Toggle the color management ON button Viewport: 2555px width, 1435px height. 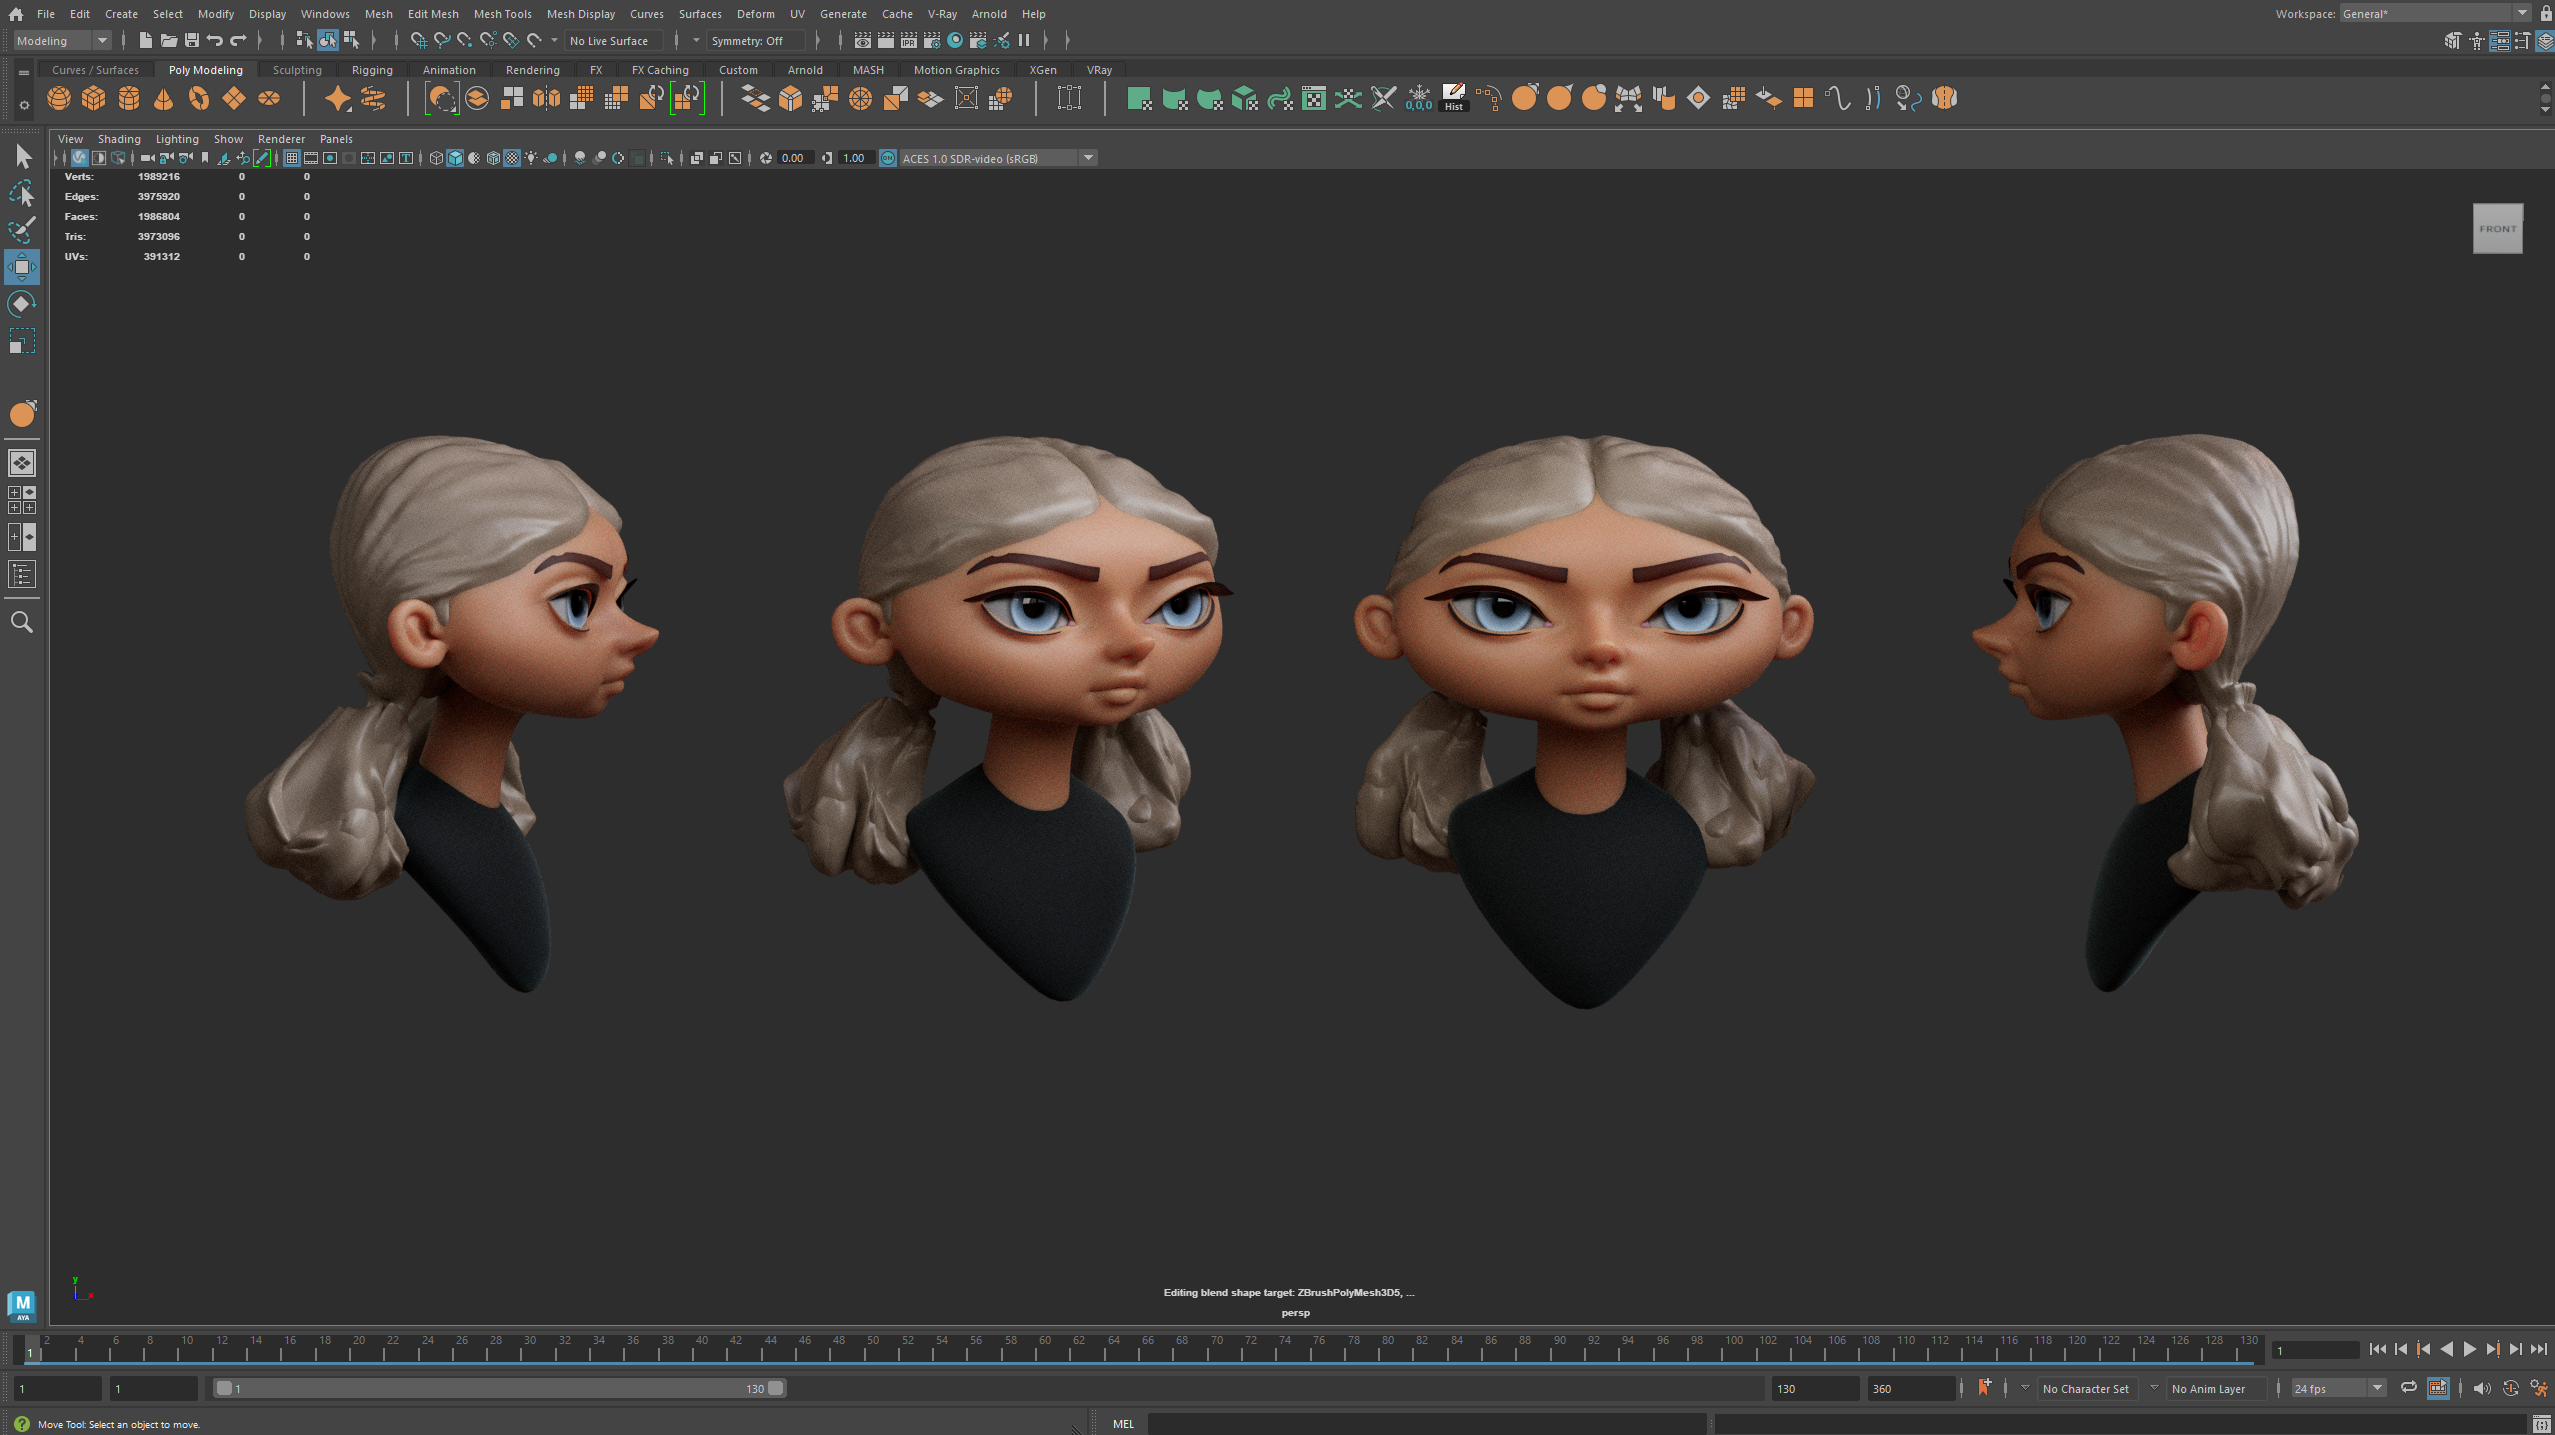click(888, 158)
